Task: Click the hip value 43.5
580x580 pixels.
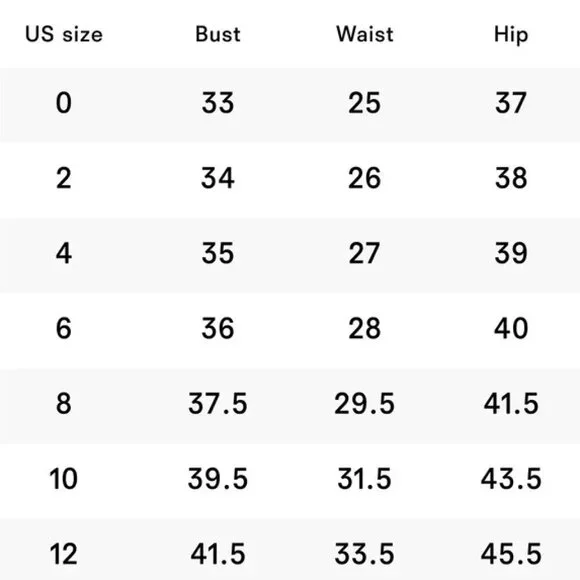Action: click(x=511, y=479)
